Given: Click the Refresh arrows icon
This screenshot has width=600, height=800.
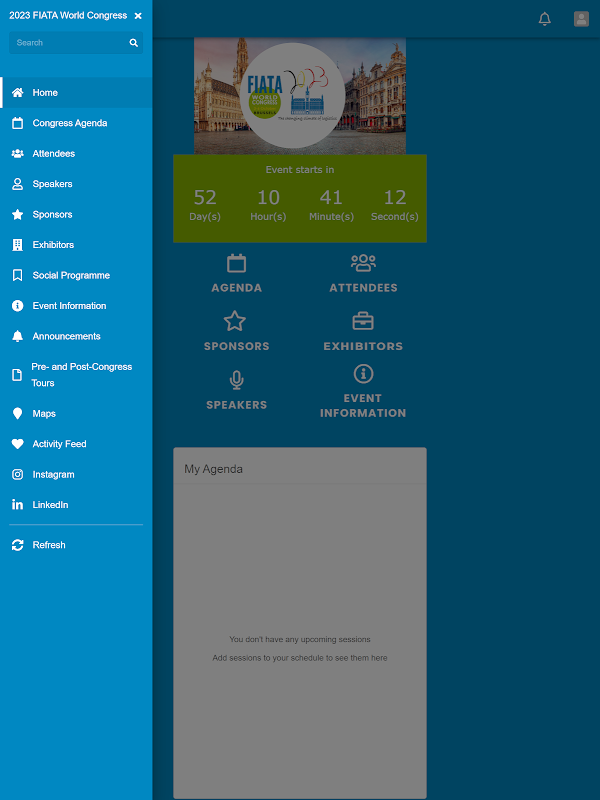Looking at the screenshot, I should pos(17,545).
